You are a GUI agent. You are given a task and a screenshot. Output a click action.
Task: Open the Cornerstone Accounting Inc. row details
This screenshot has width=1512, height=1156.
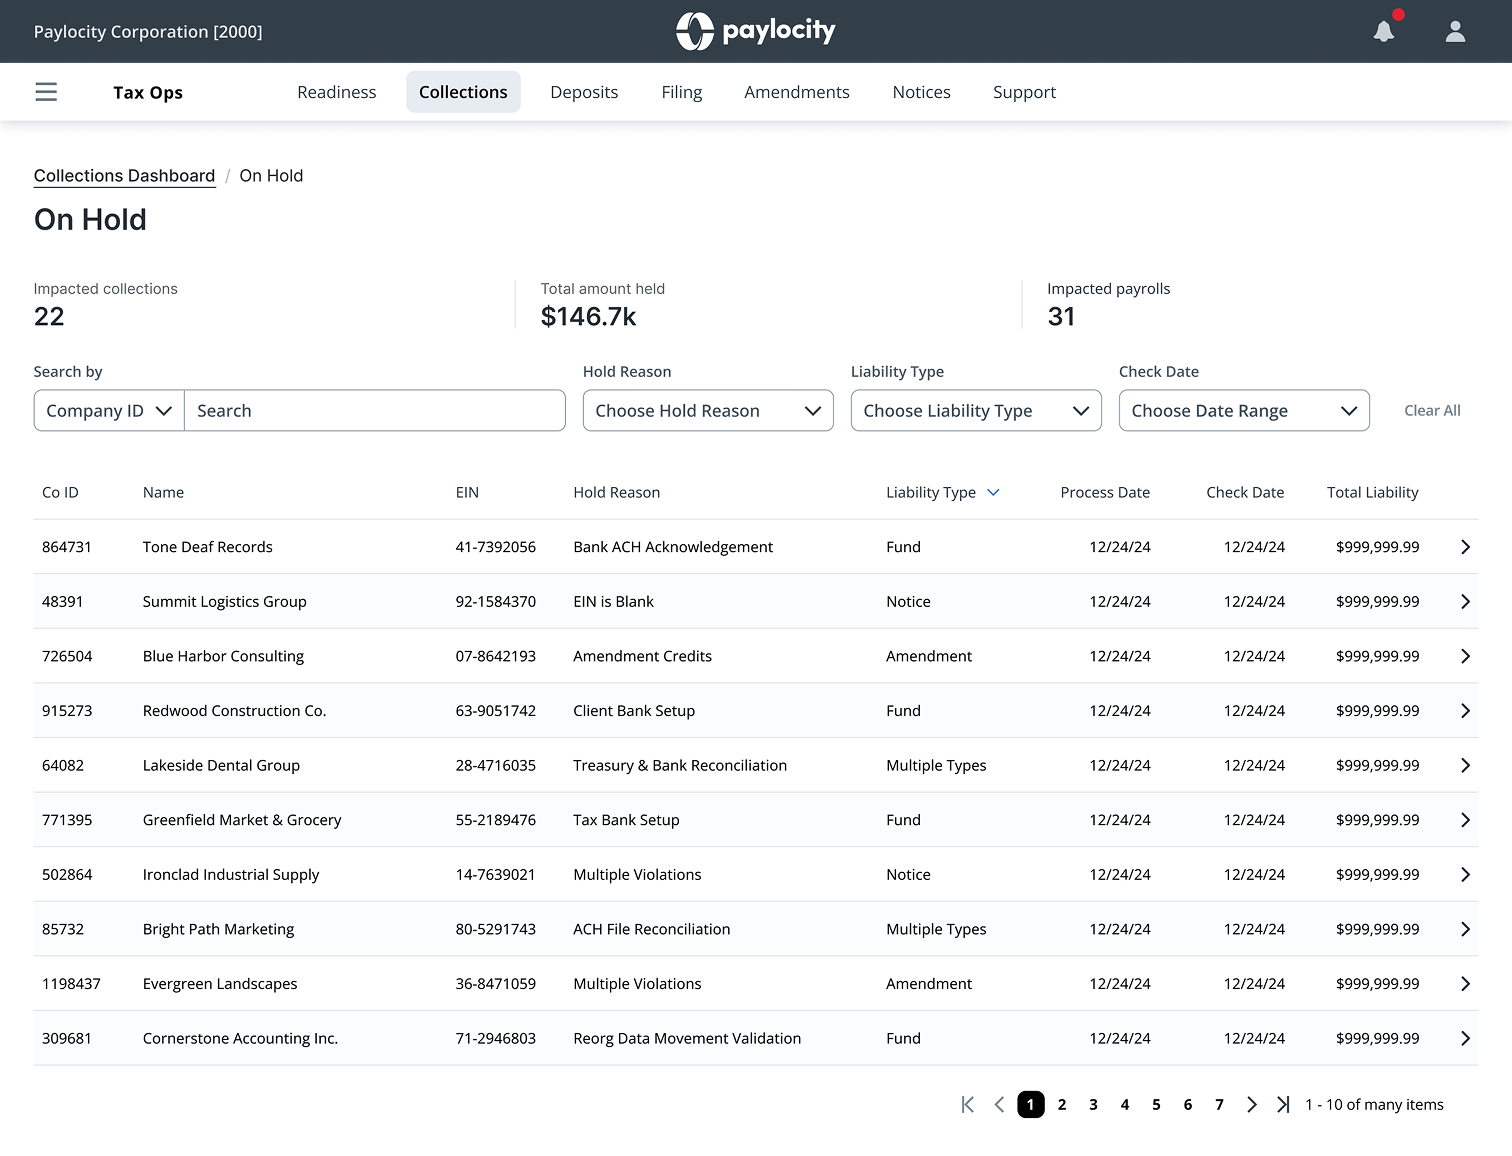(1465, 1038)
